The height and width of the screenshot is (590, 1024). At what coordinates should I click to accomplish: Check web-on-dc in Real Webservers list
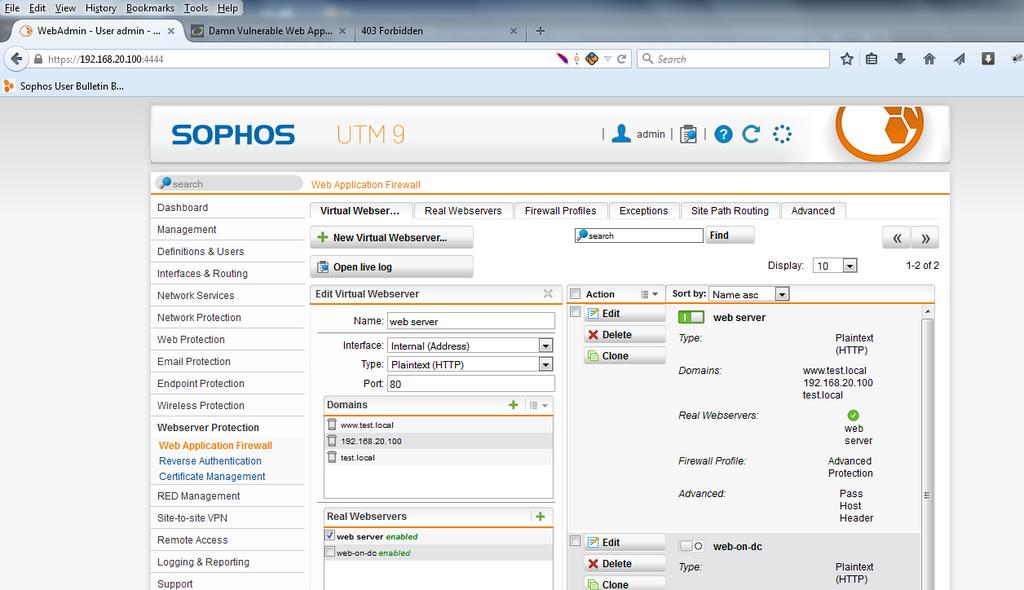pos(330,552)
